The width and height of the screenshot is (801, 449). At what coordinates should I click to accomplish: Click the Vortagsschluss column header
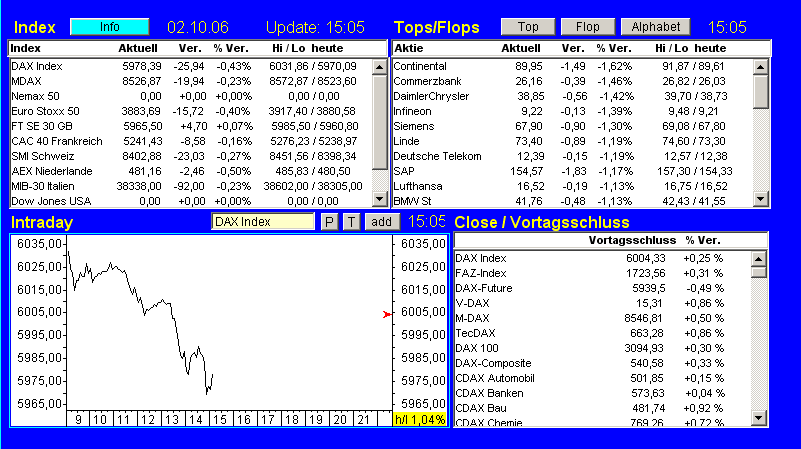pyautogui.click(x=632, y=240)
